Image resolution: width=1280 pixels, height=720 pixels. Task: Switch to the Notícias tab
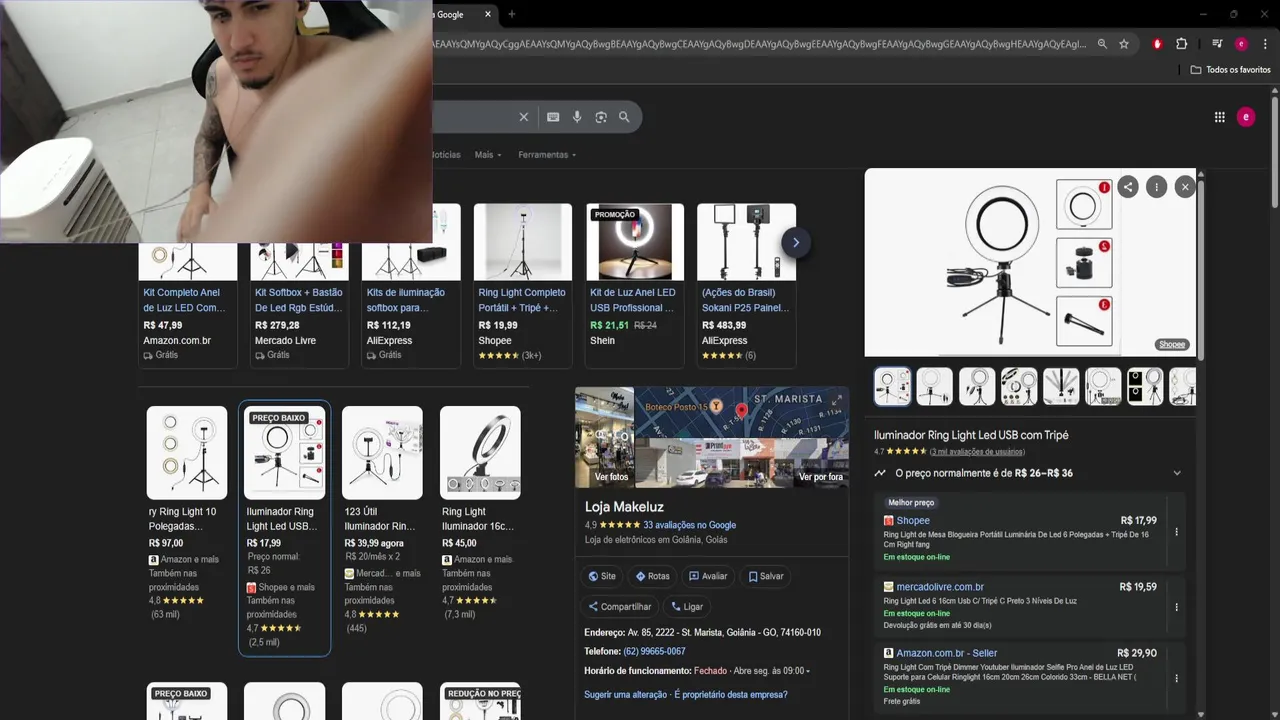[x=446, y=155]
